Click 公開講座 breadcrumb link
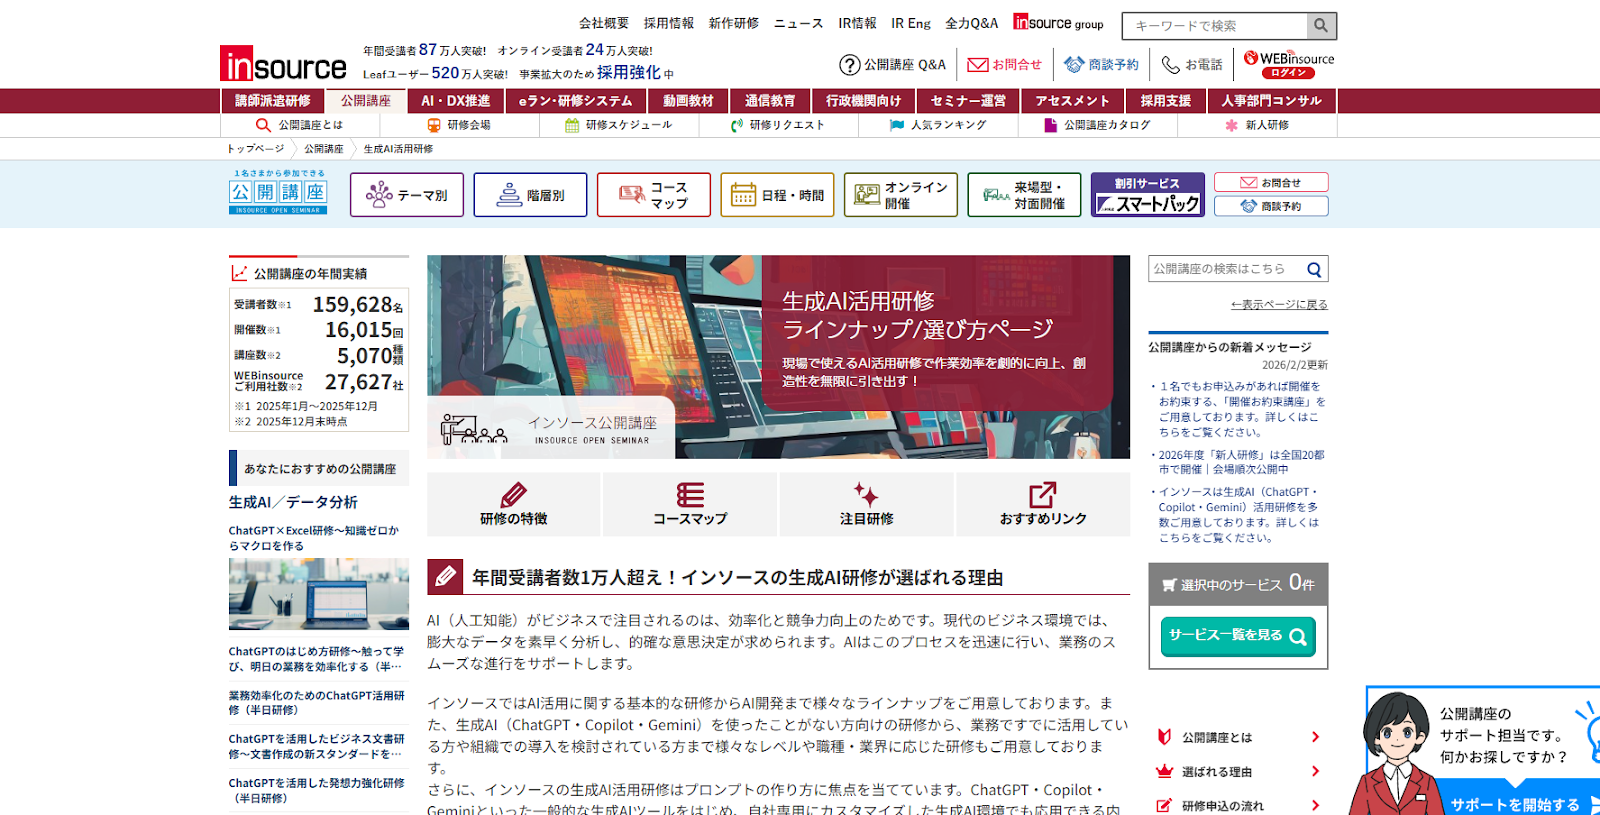This screenshot has height=815, width=1600. (x=324, y=149)
